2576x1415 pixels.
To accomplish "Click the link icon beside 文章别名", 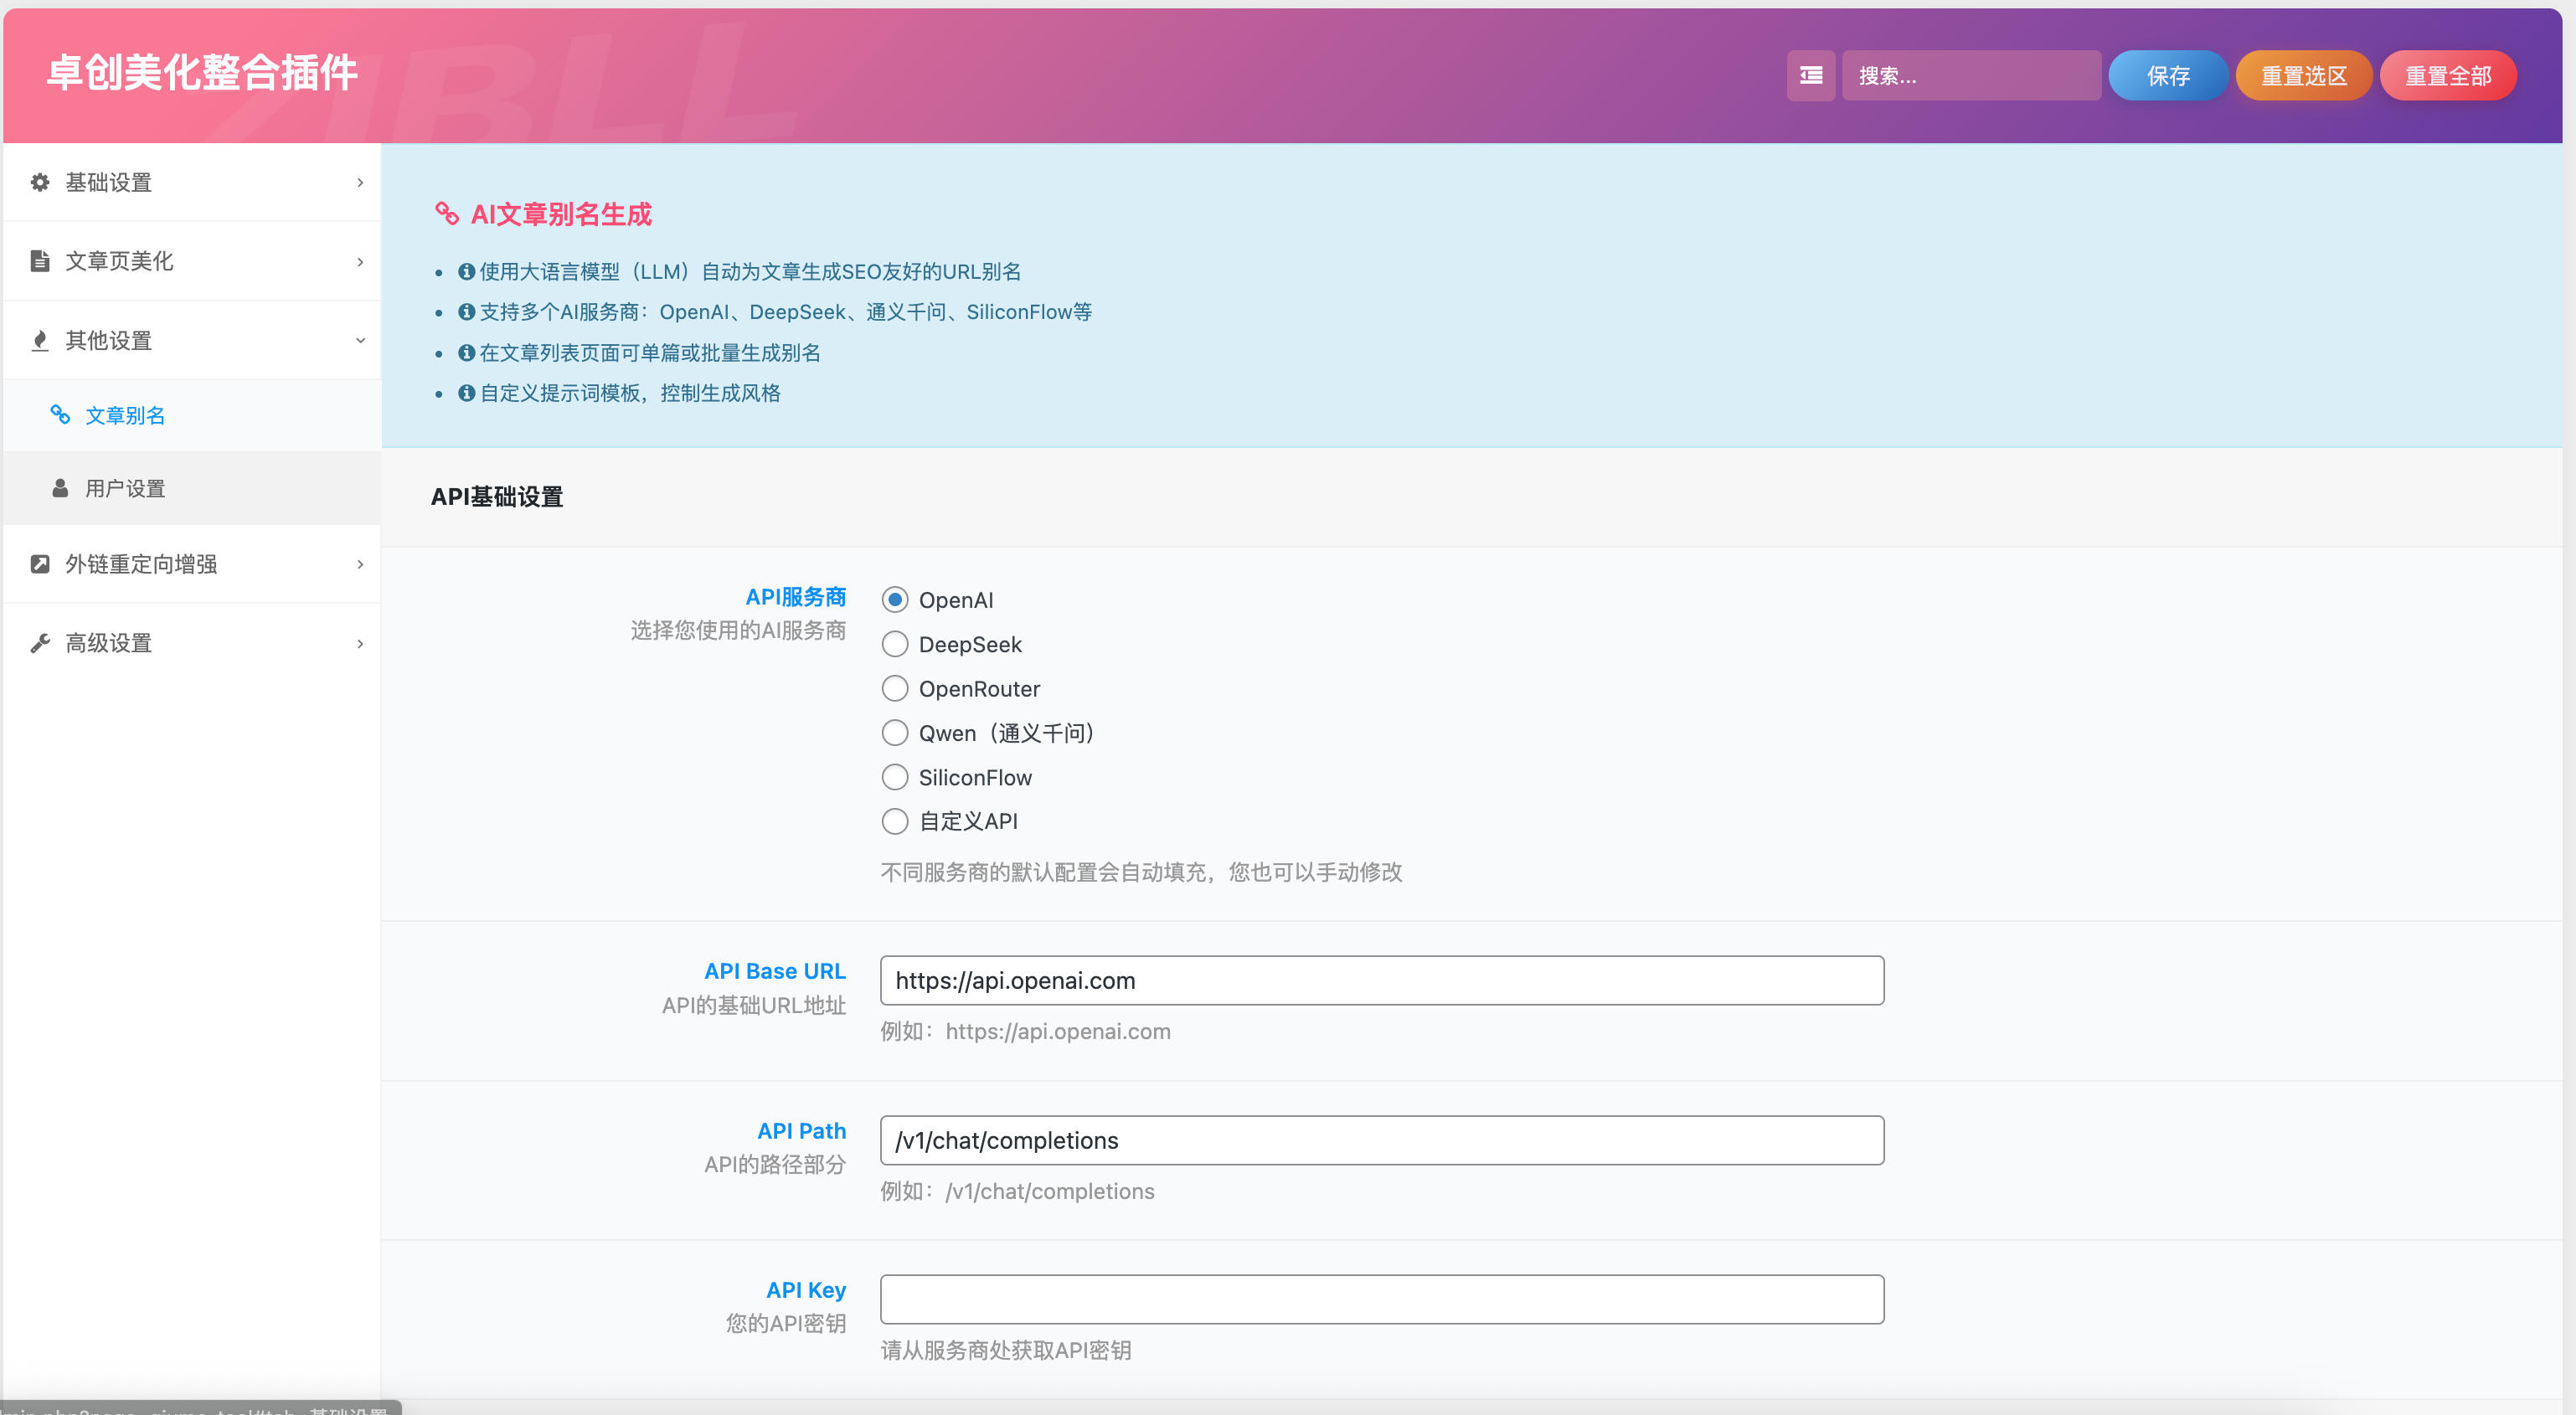I will pos(60,414).
